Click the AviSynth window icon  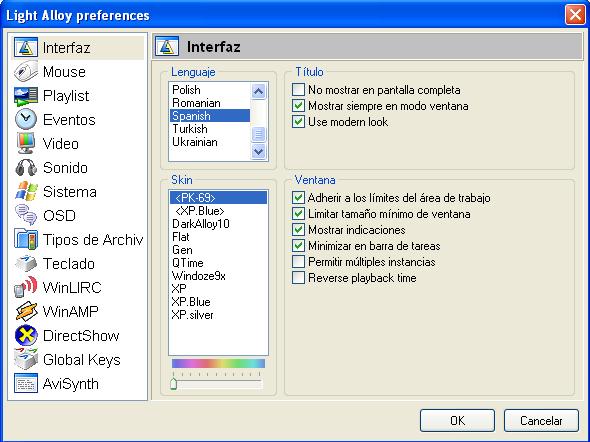click(x=26, y=384)
